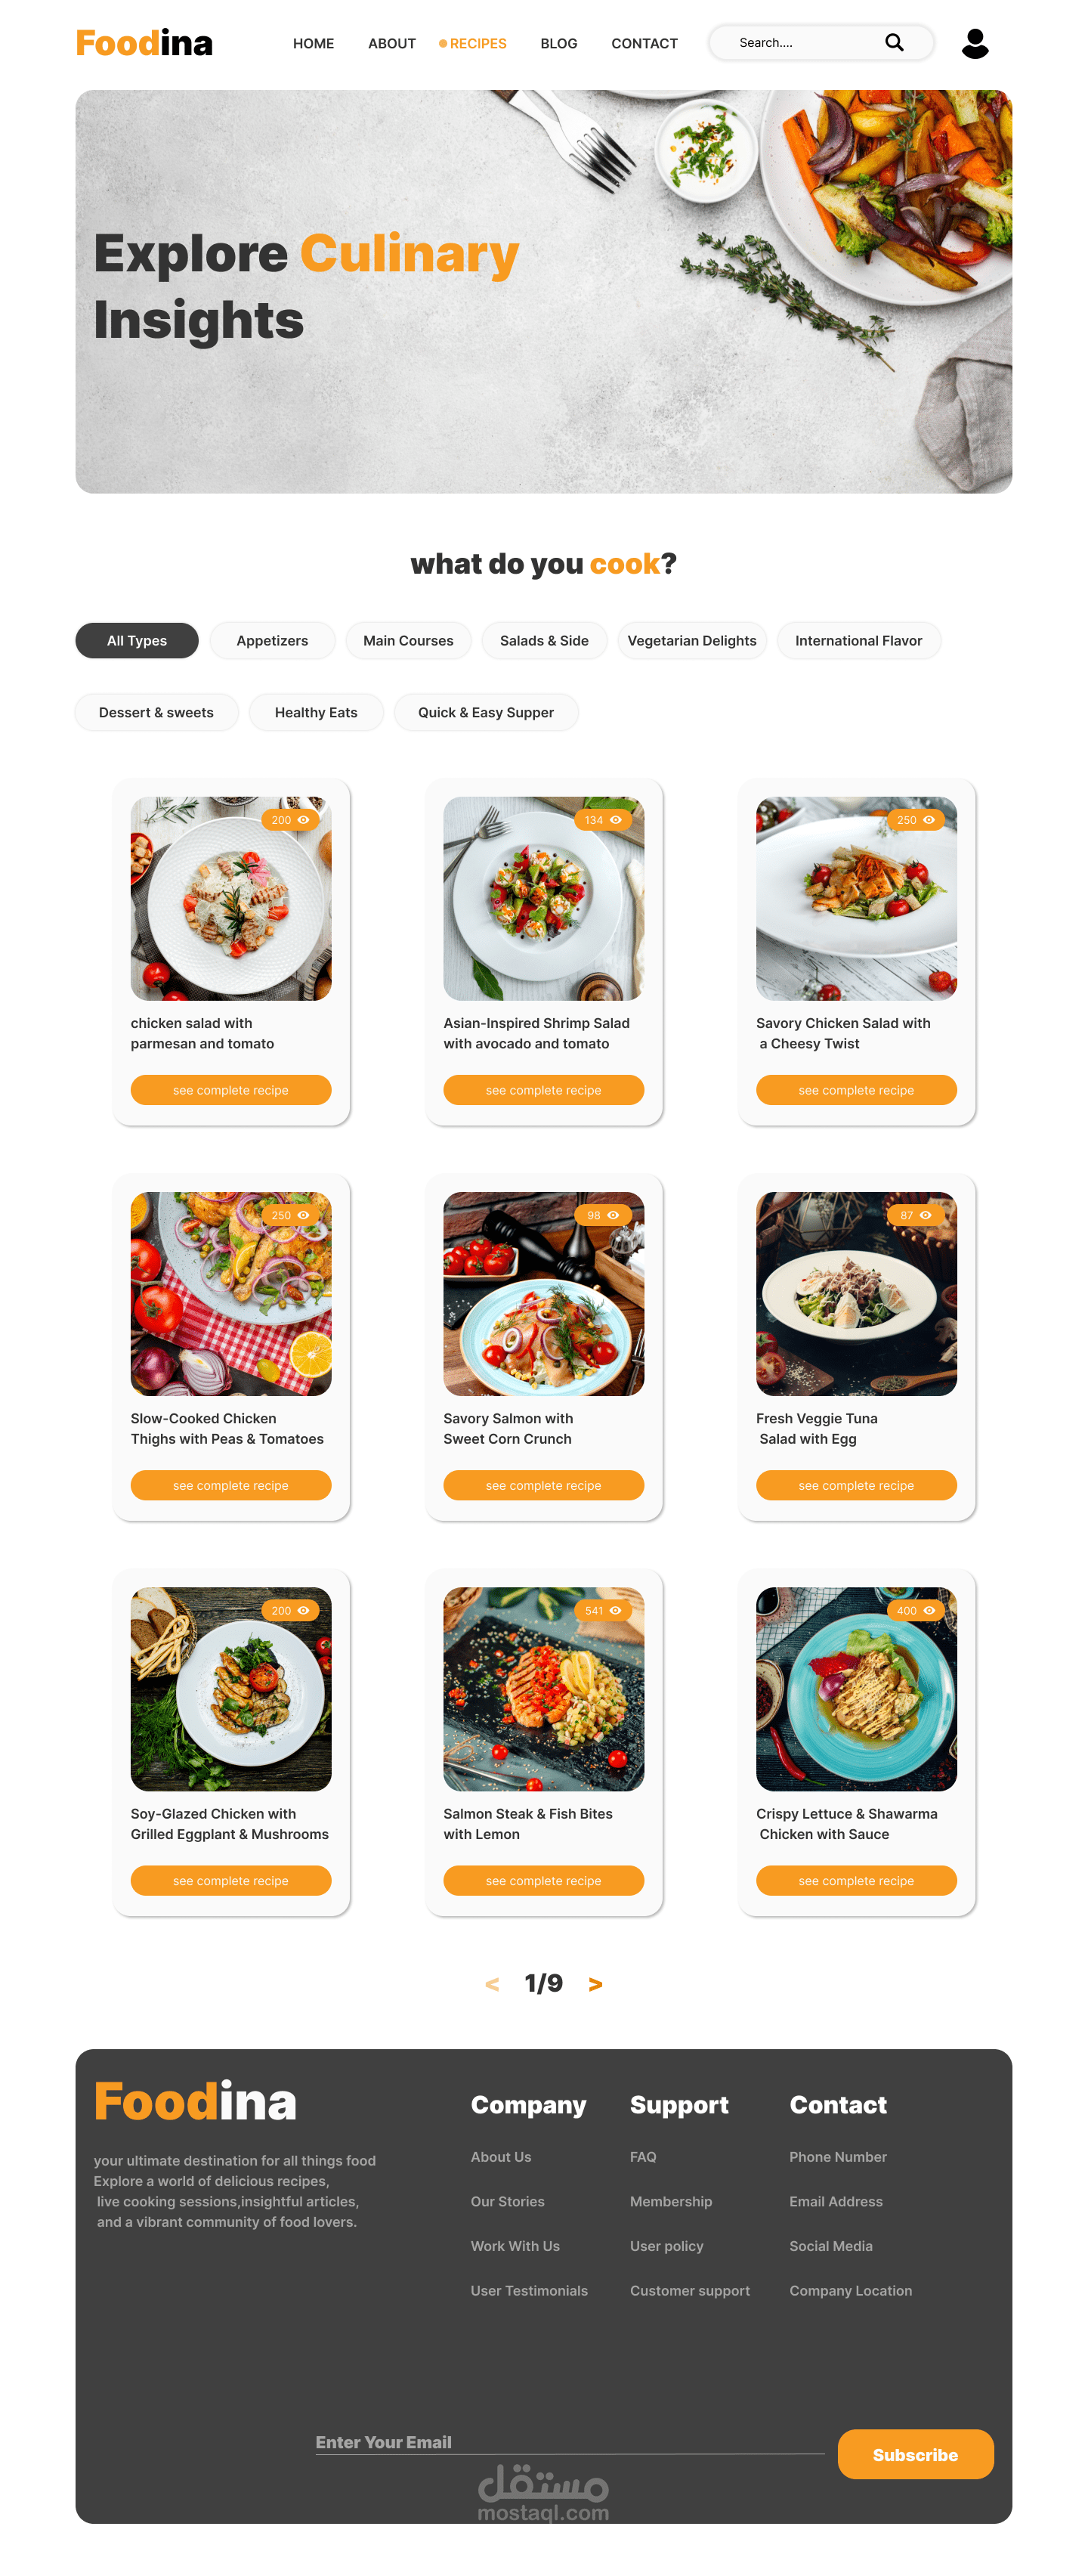
Task: Click the Enter Your Email field
Action: (x=570, y=2442)
